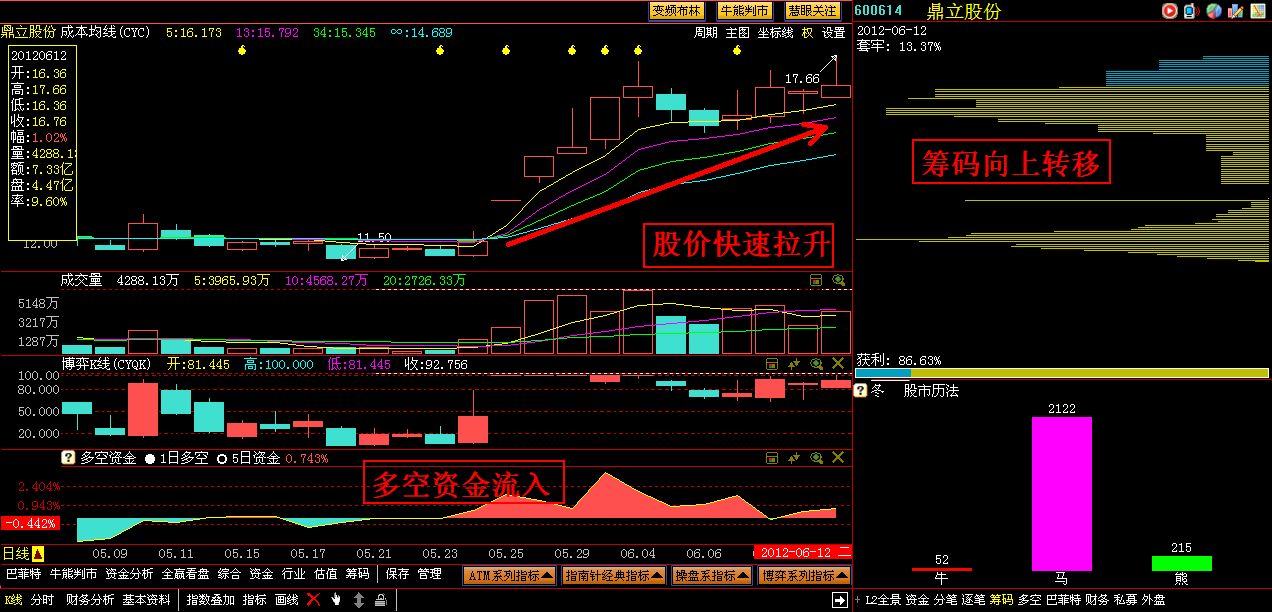Open the 设置 settings menu
The image size is (1272, 612).
pos(834,32)
